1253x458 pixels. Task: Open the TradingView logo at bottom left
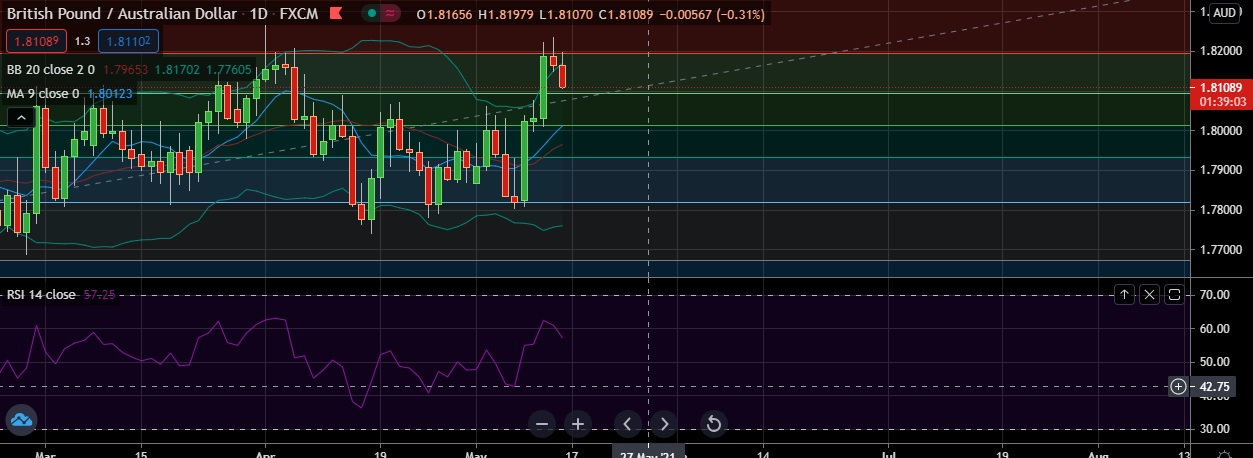click(22, 421)
